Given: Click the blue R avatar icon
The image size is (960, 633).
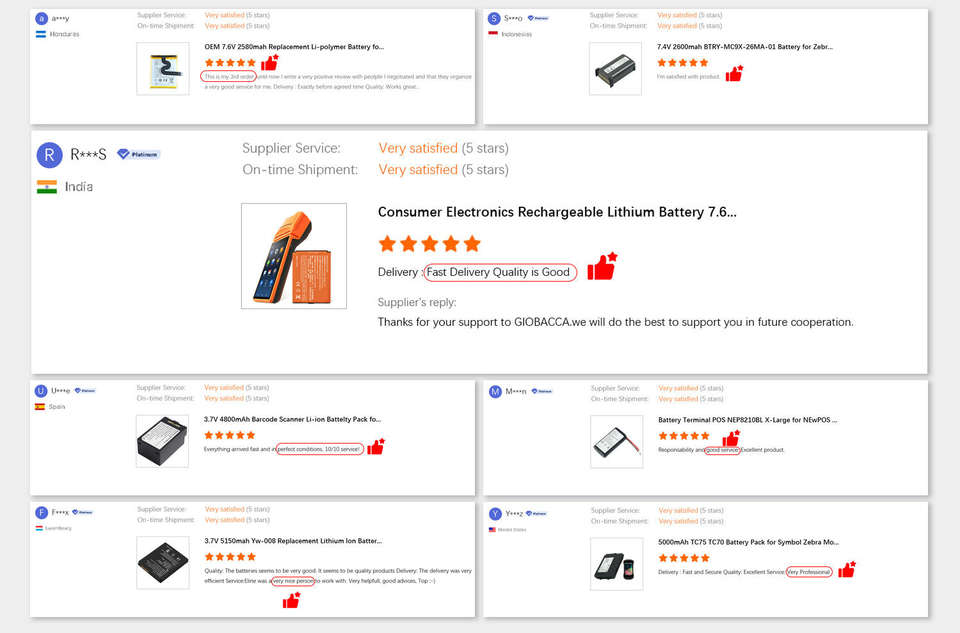Looking at the screenshot, I should (49, 155).
